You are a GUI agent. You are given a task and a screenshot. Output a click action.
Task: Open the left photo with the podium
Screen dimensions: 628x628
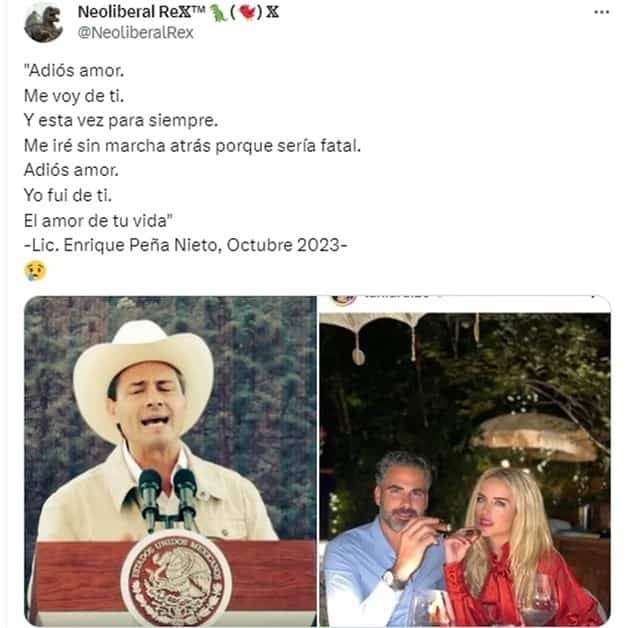170,460
